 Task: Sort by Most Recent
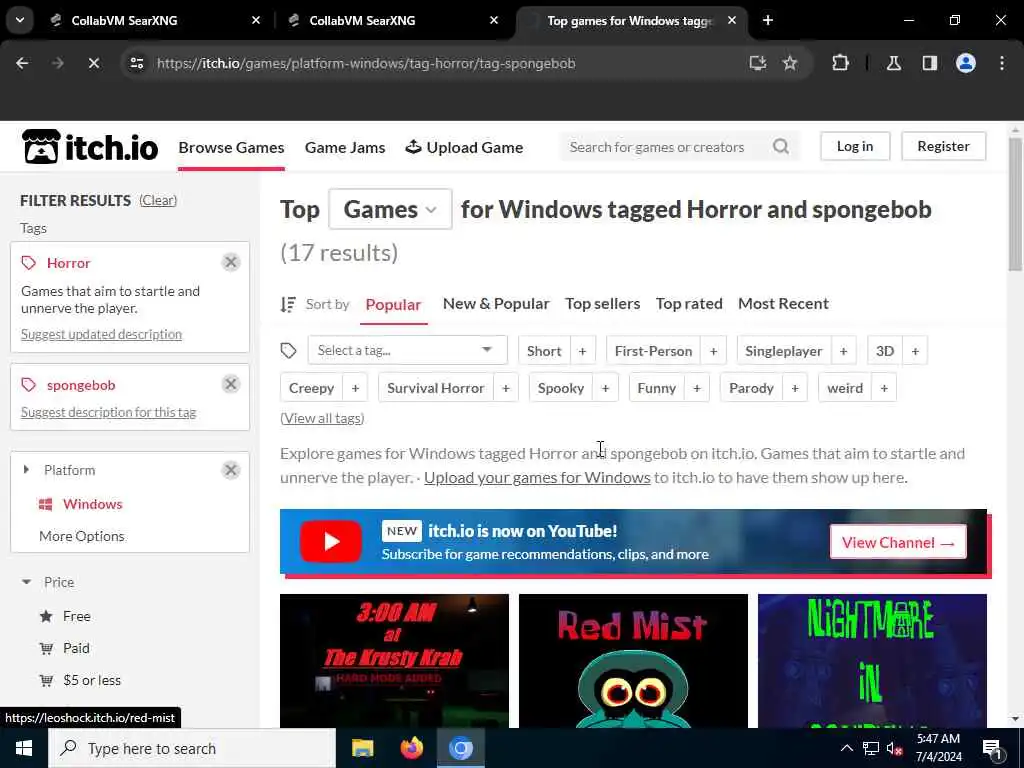click(x=783, y=304)
